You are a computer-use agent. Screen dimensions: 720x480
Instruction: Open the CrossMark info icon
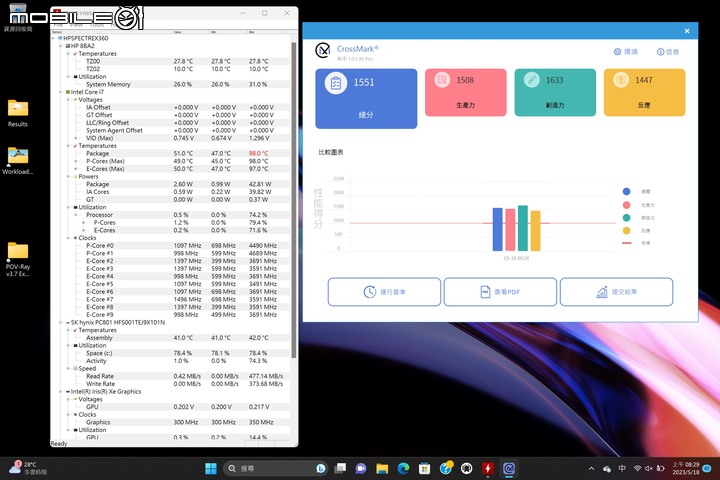click(660, 52)
